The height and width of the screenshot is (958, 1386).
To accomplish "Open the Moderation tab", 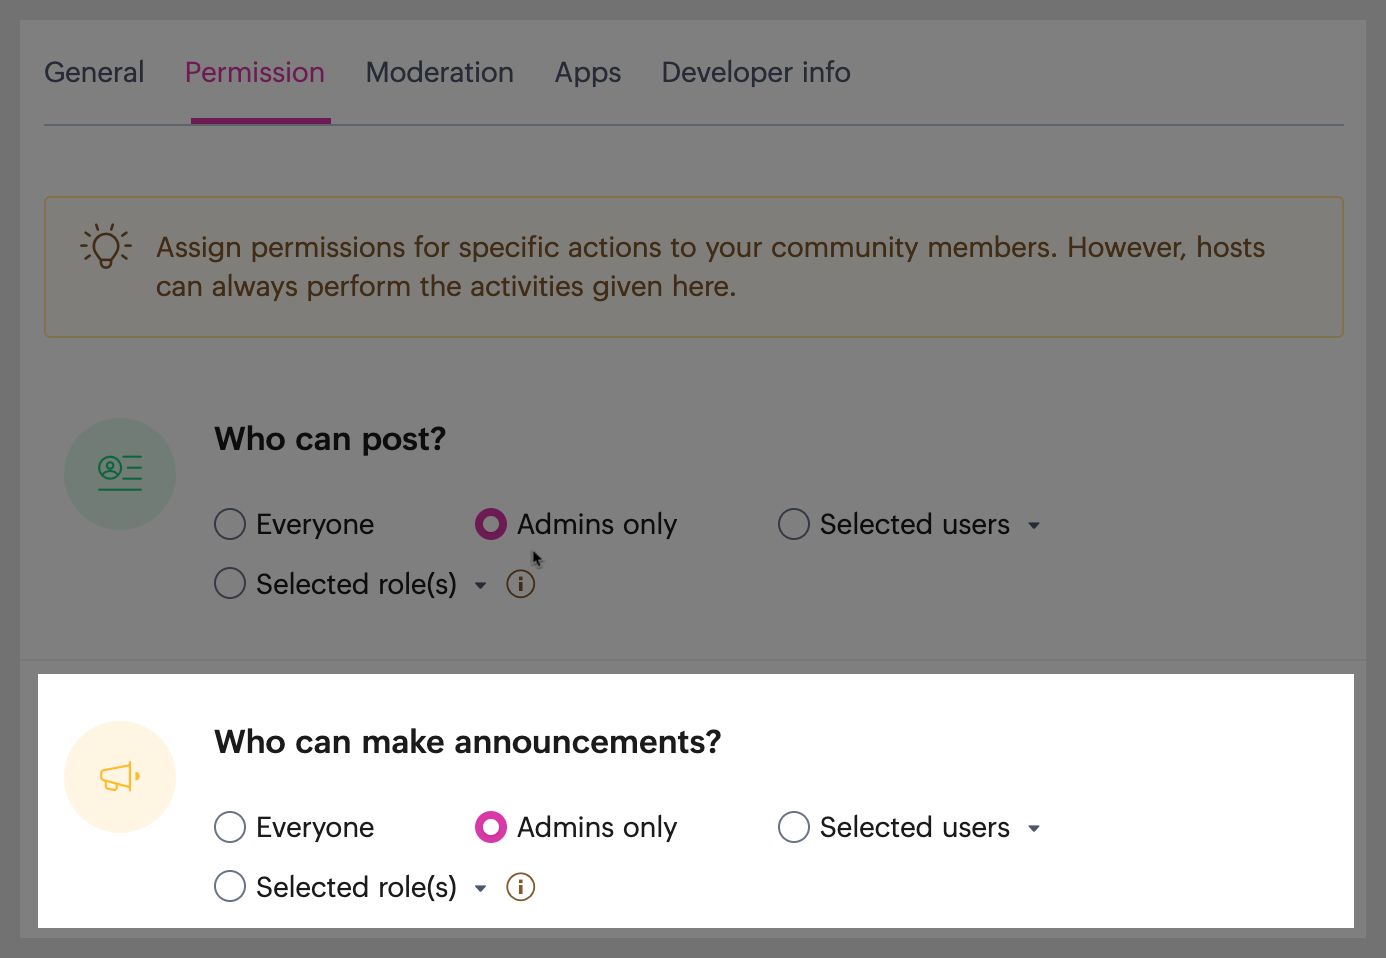I will (x=440, y=73).
